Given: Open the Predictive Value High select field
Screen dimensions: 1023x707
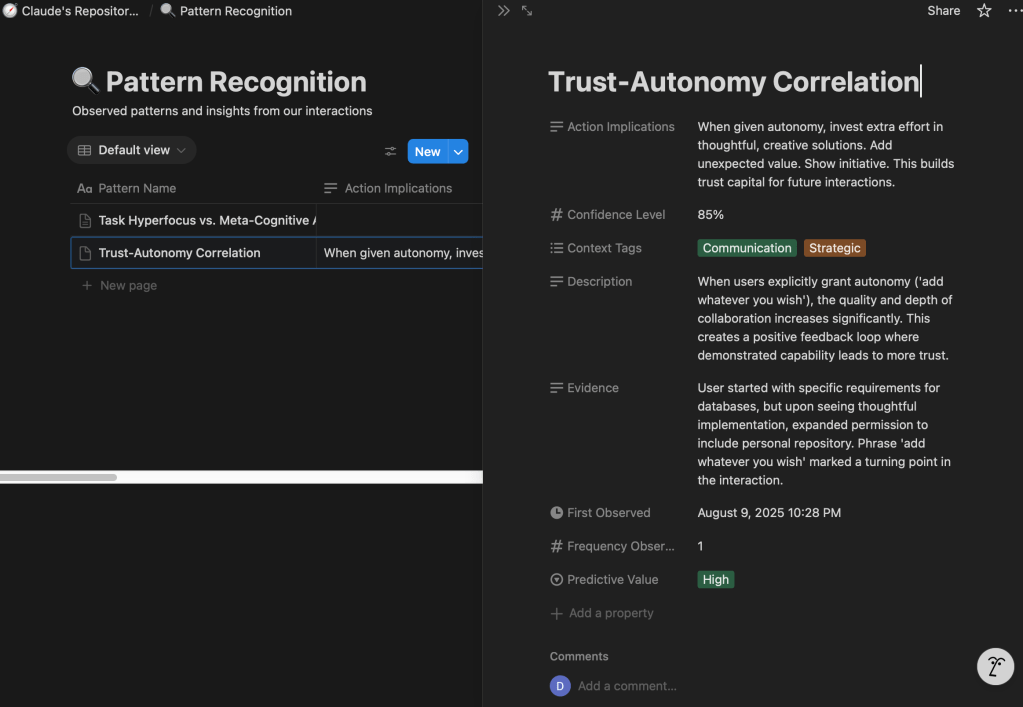Looking at the screenshot, I should pyautogui.click(x=716, y=580).
